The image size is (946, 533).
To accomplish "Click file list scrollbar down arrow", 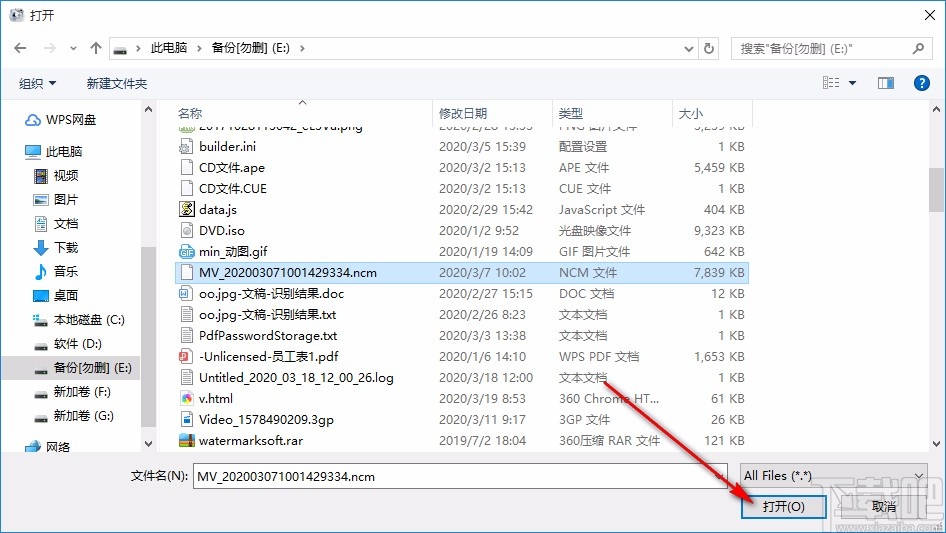I will tap(936, 444).
